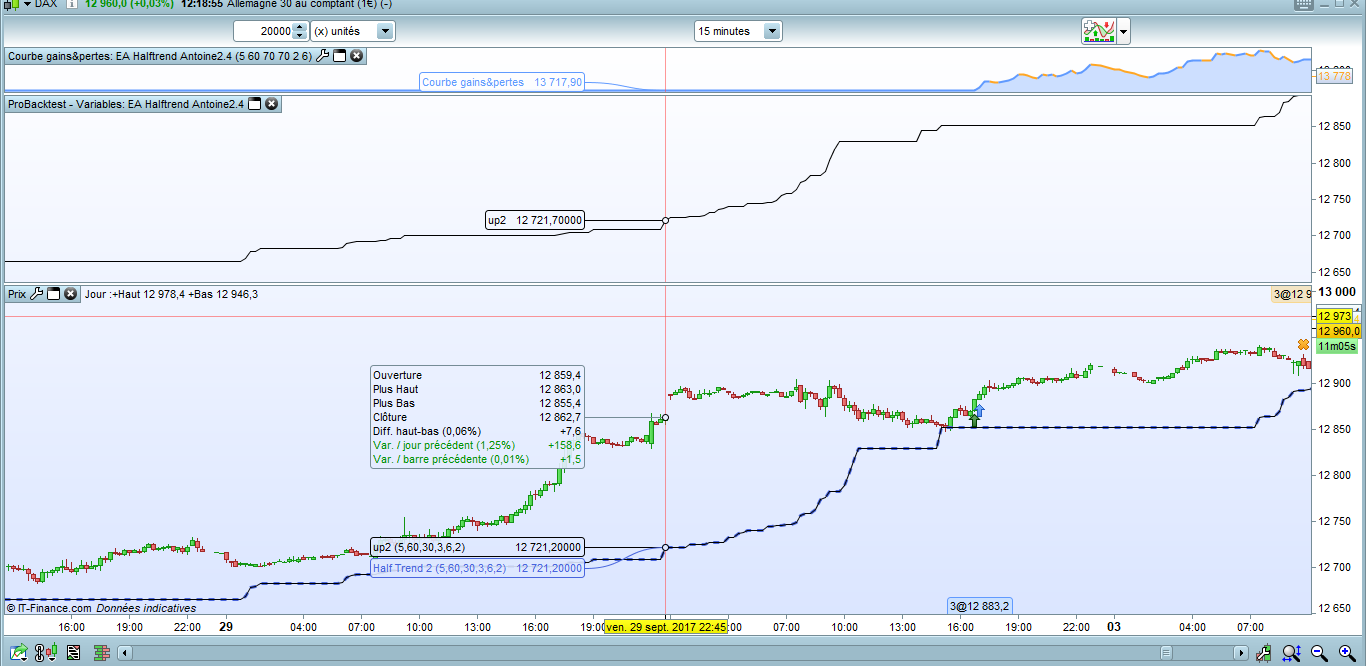
Task: Maximize the ProBacktest Variables panel
Action: point(254,104)
